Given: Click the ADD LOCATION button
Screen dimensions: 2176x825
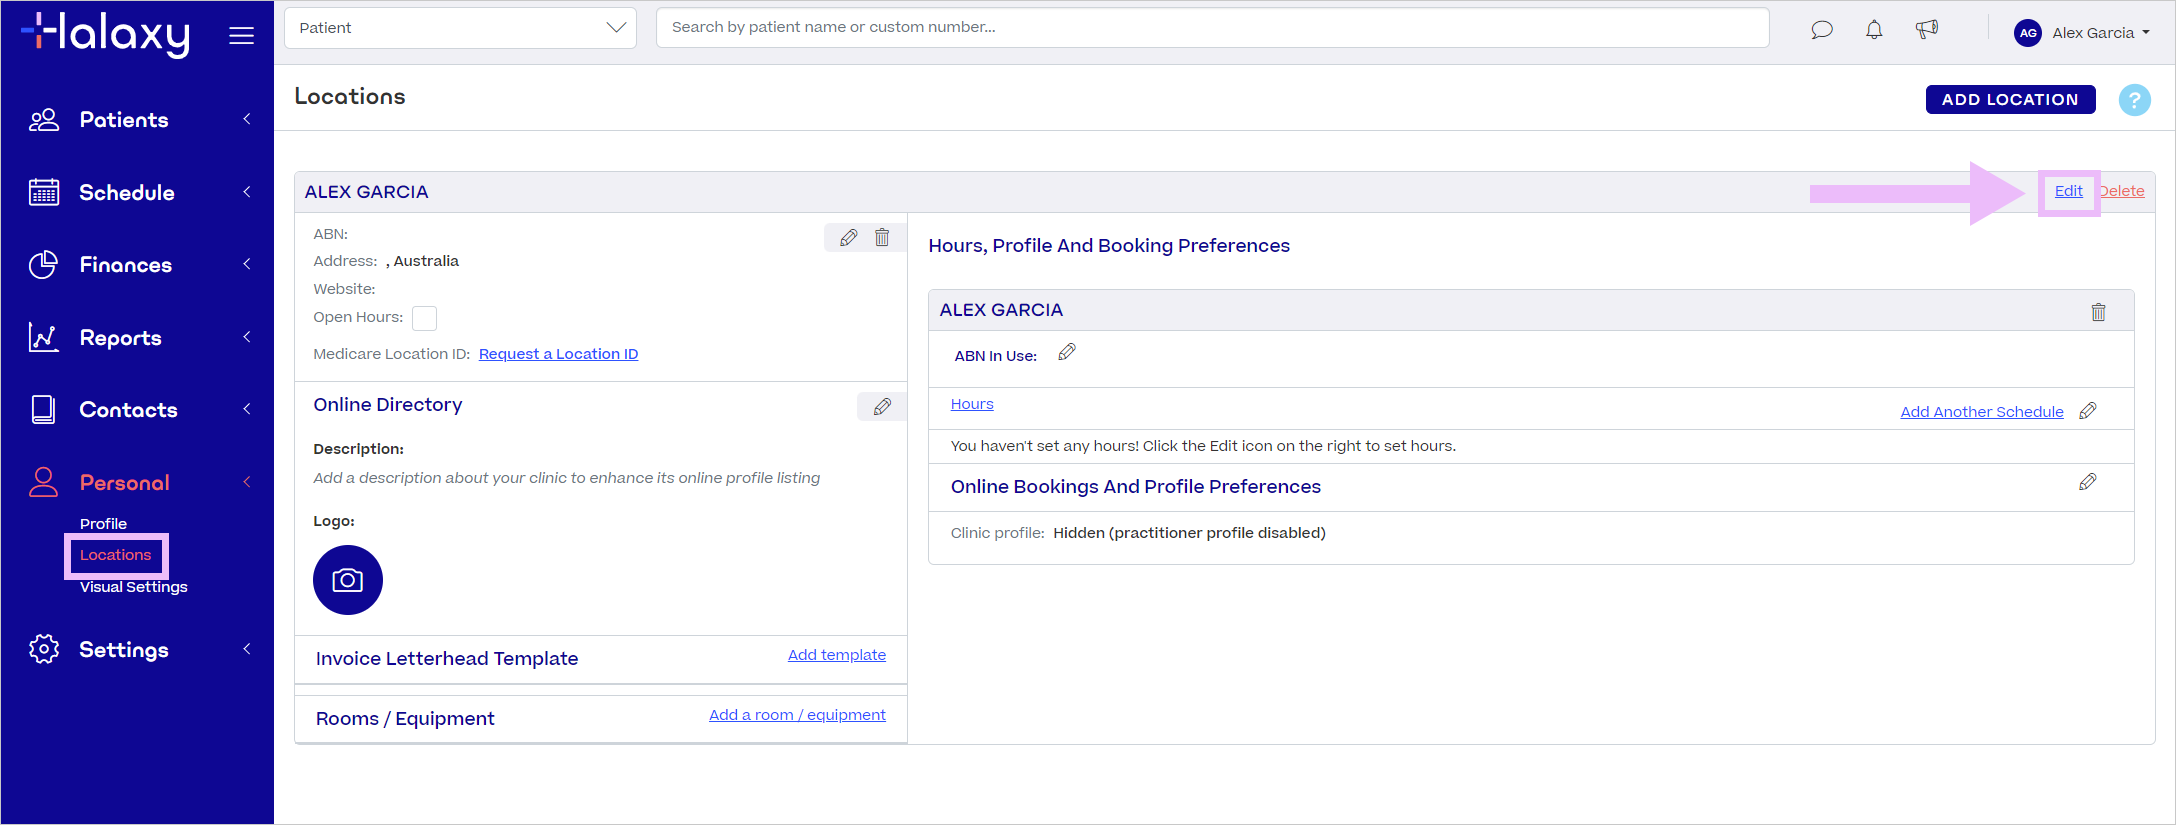Looking at the screenshot, I should tap(2010, 100).
